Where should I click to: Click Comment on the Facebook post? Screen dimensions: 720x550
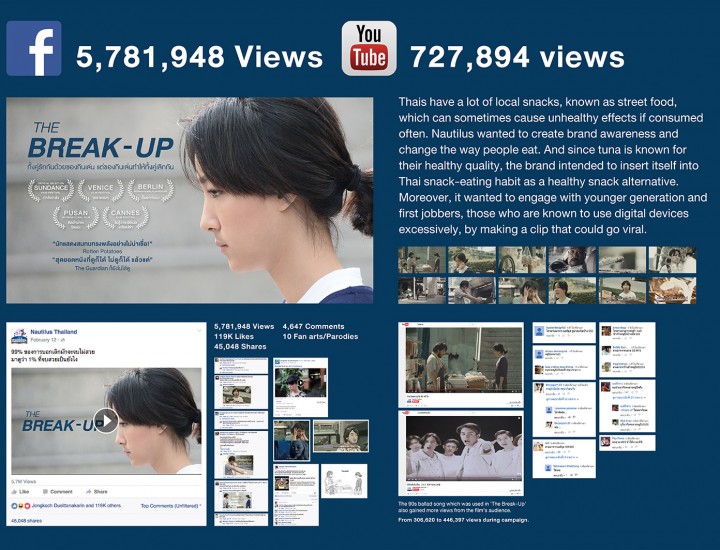(x=57, y=491)
